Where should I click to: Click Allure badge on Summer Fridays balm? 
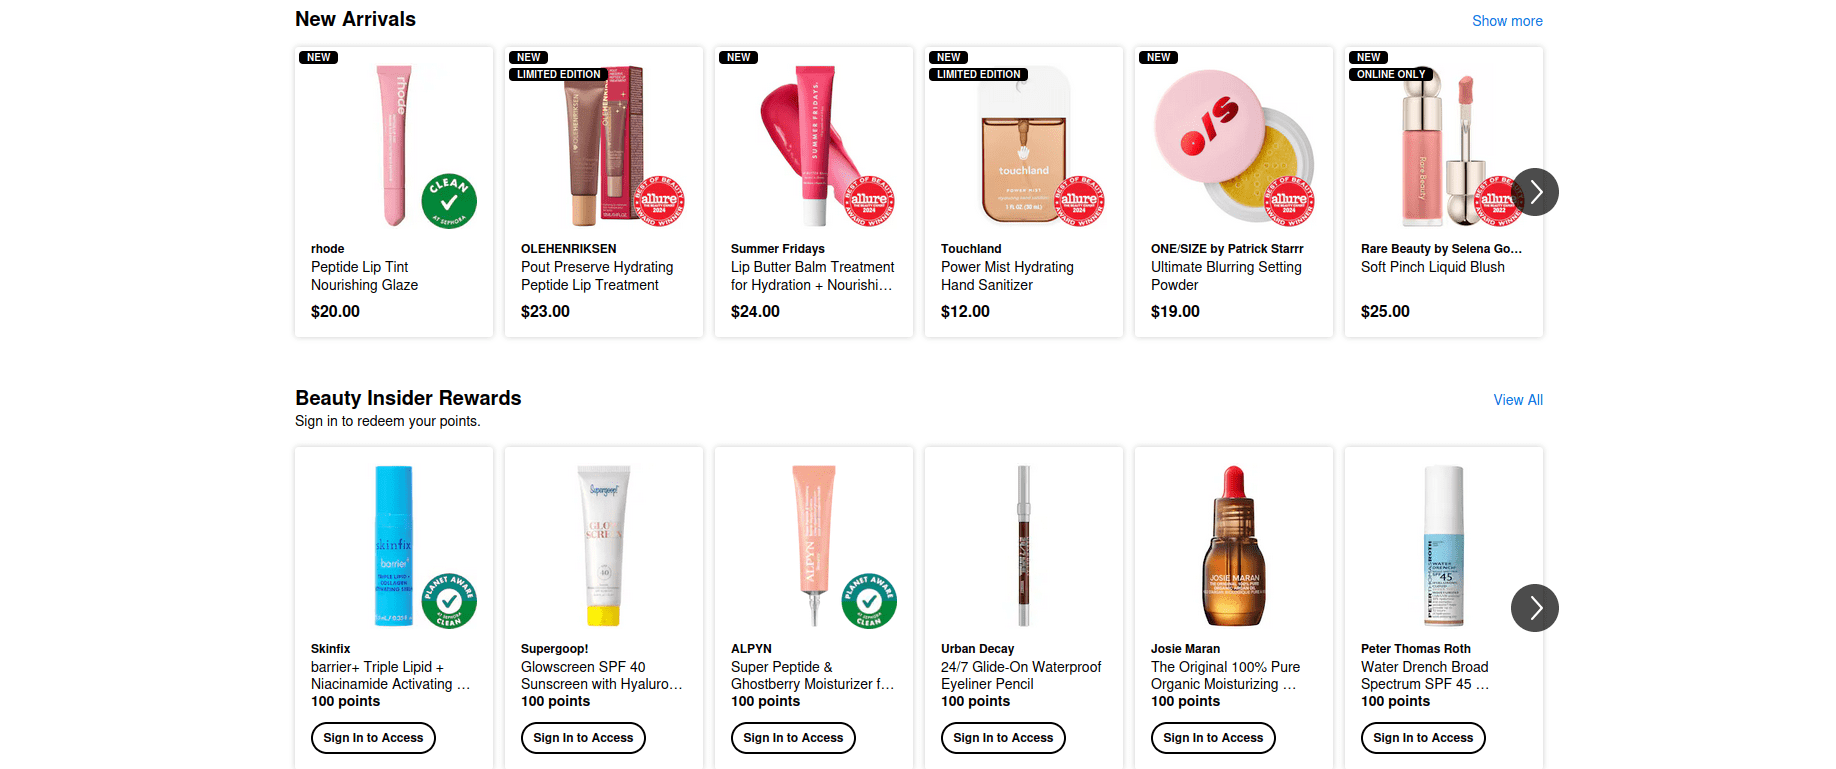click(x=869, y=201)
